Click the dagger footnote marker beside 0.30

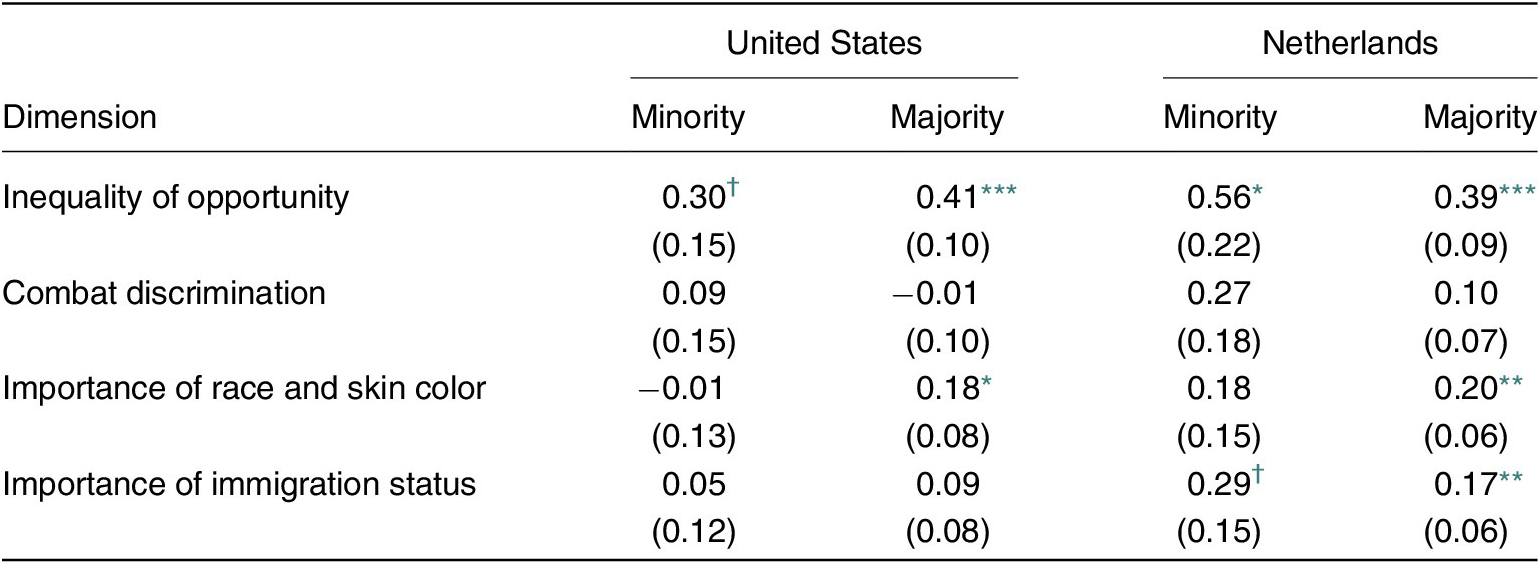click(731, 189)
